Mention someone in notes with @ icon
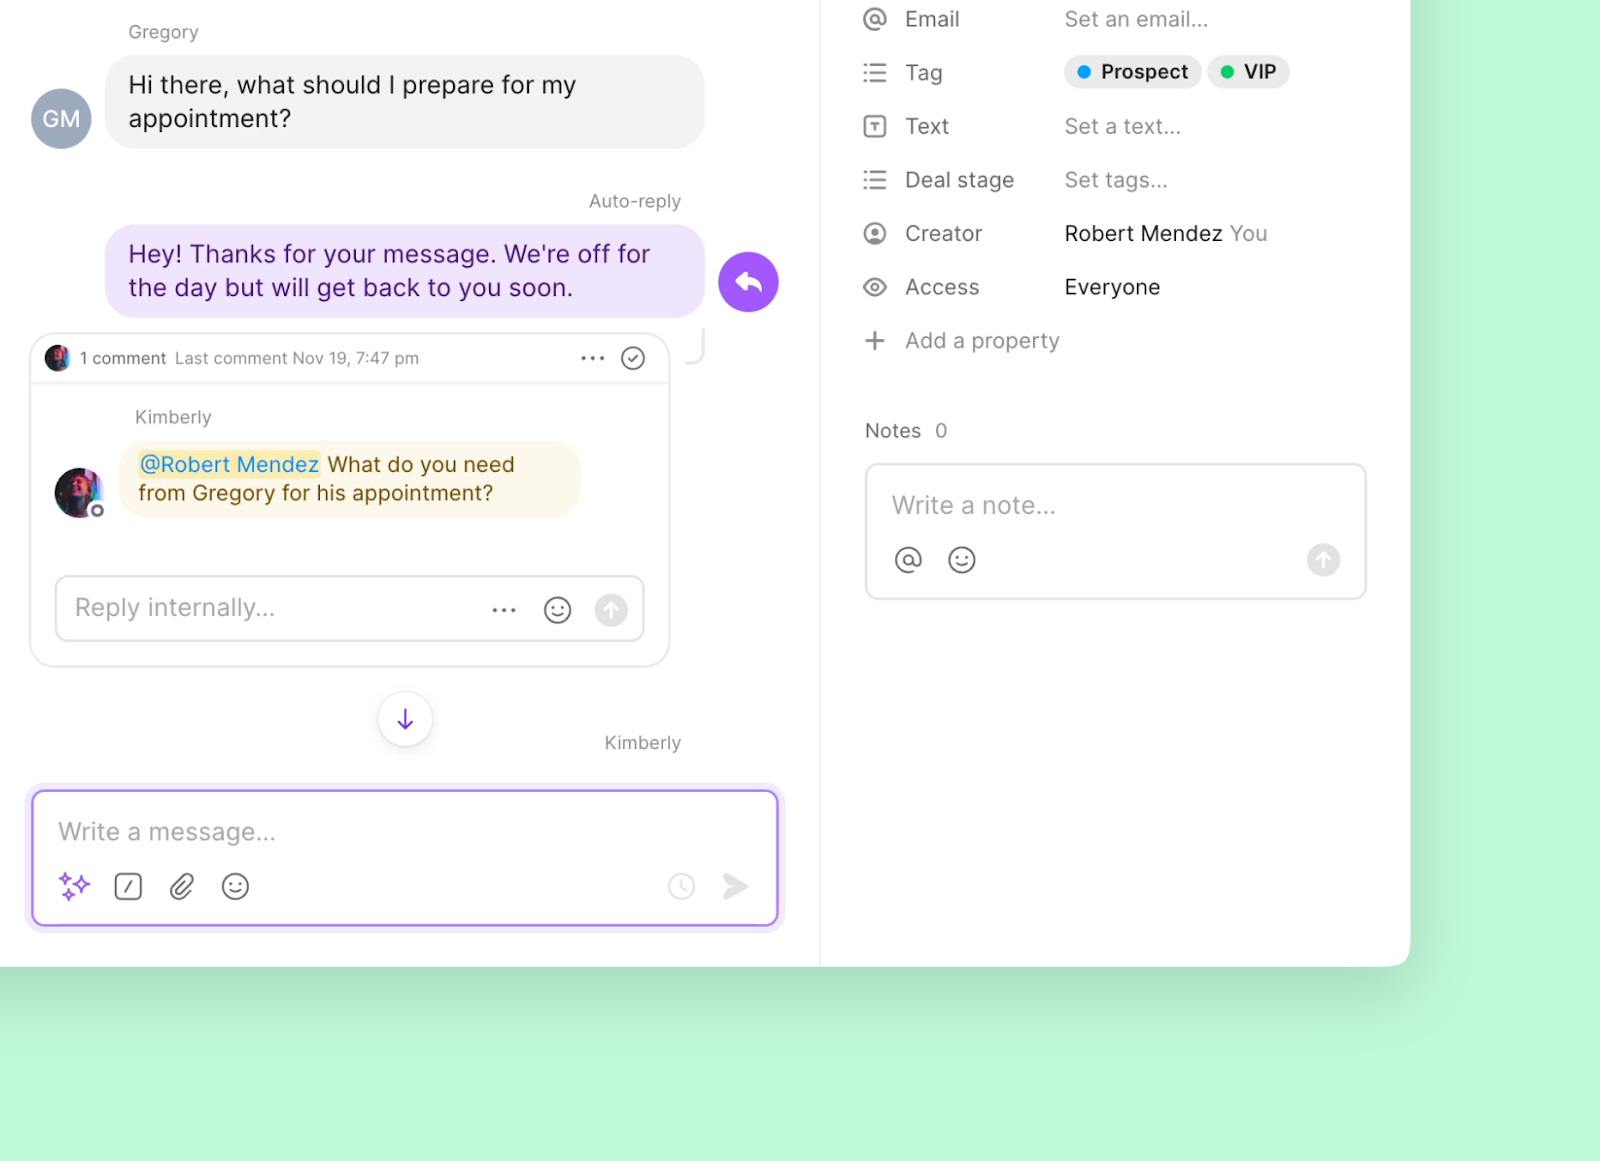 [908, 560]
